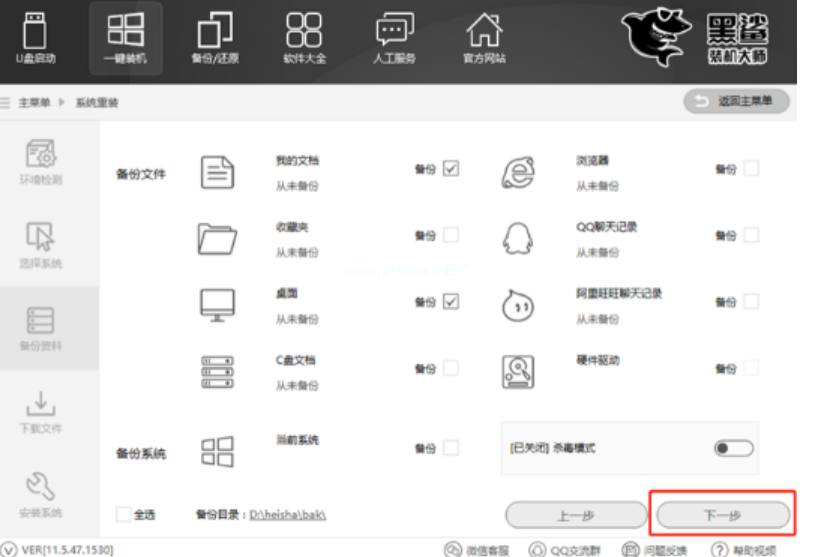The image size is (822, 557).
Task: Open the U盘启动 tool icon
Action: (35, 38)
